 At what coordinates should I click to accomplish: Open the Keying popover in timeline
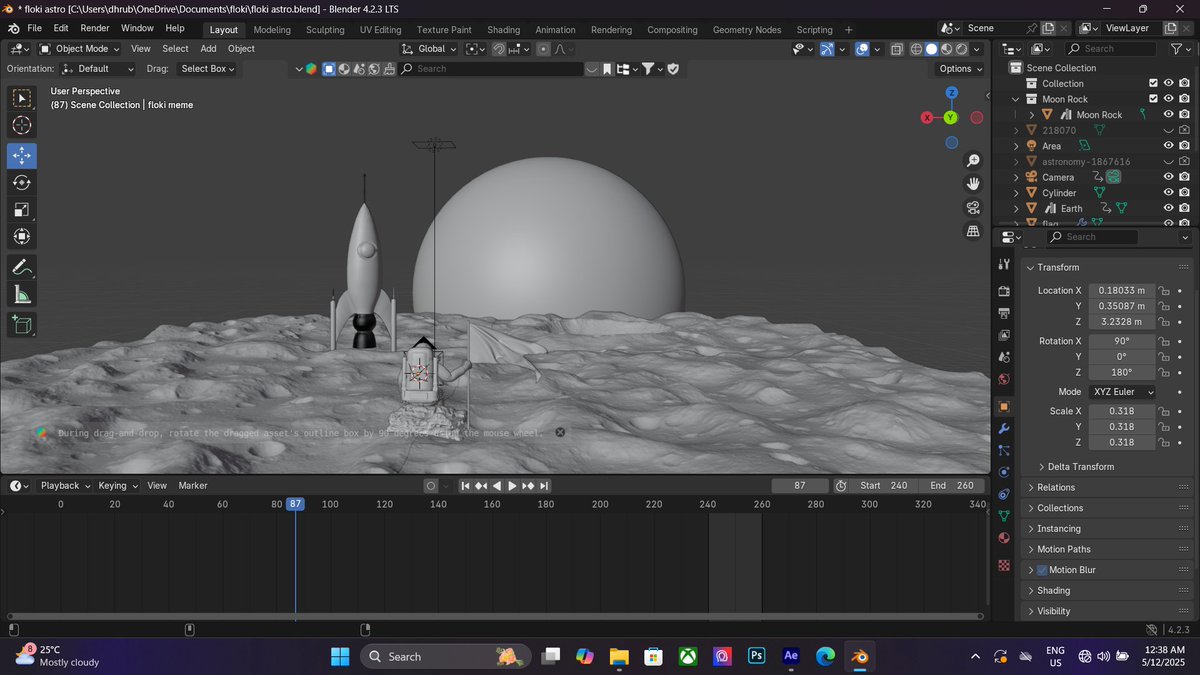[x=117, y=485]
